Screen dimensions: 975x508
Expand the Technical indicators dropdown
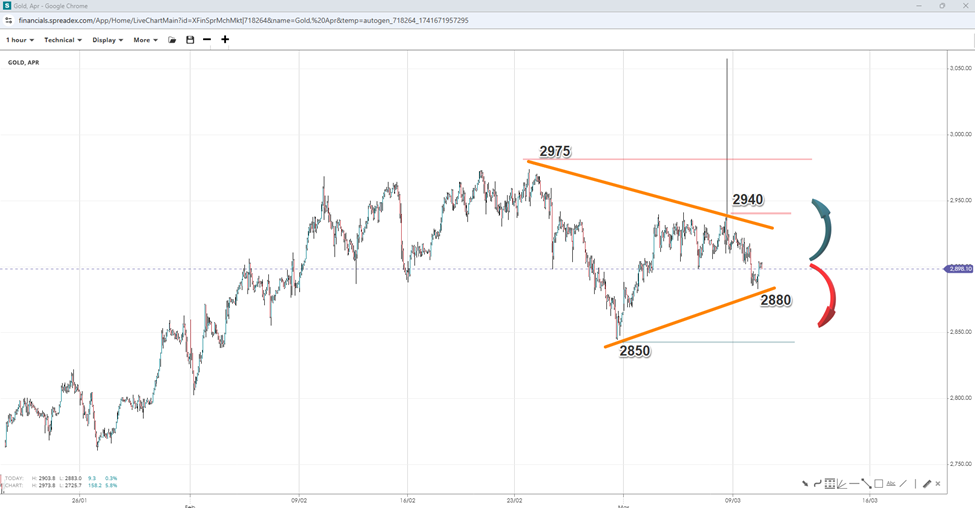click(x=63, y=40)
